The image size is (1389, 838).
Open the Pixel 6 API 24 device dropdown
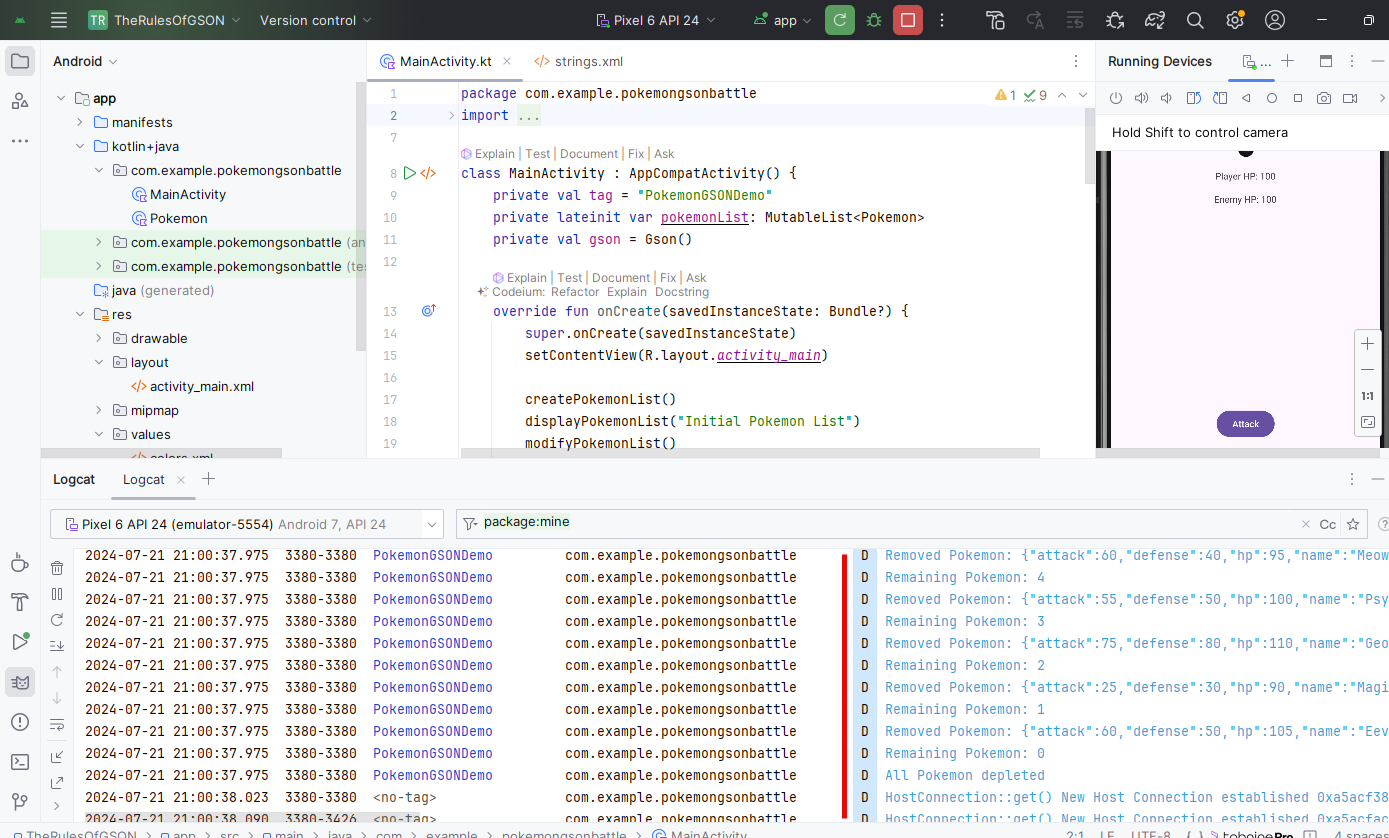point(656,20)
